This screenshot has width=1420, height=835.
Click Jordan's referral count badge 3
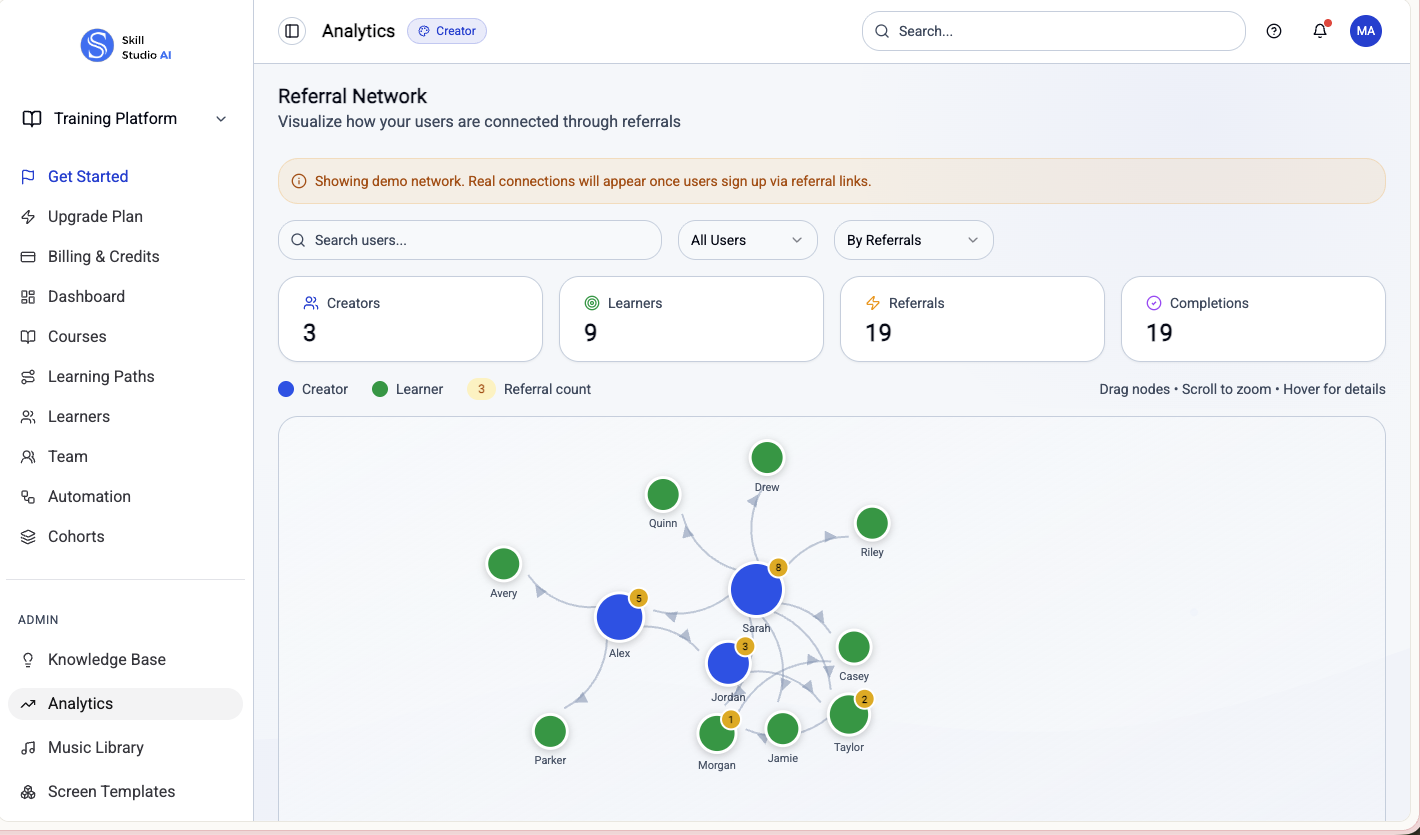click(x=745, y=646)
